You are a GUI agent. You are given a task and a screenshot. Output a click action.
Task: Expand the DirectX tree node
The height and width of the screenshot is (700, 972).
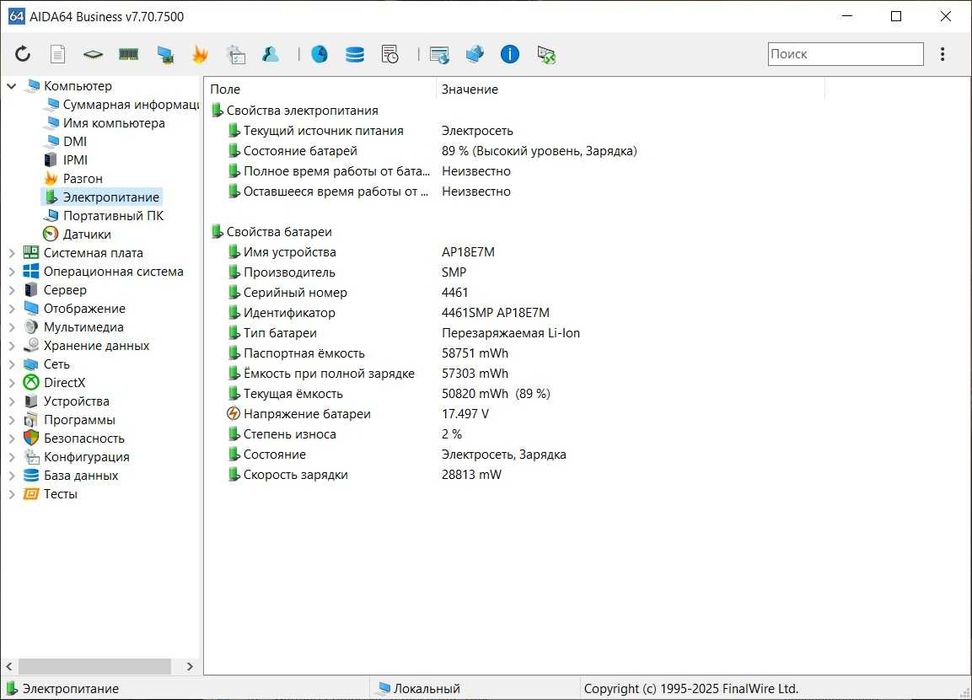11,383
